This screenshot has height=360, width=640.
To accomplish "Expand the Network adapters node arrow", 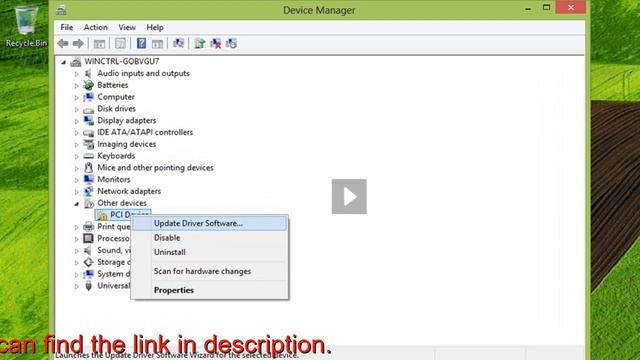I will 76,192.
